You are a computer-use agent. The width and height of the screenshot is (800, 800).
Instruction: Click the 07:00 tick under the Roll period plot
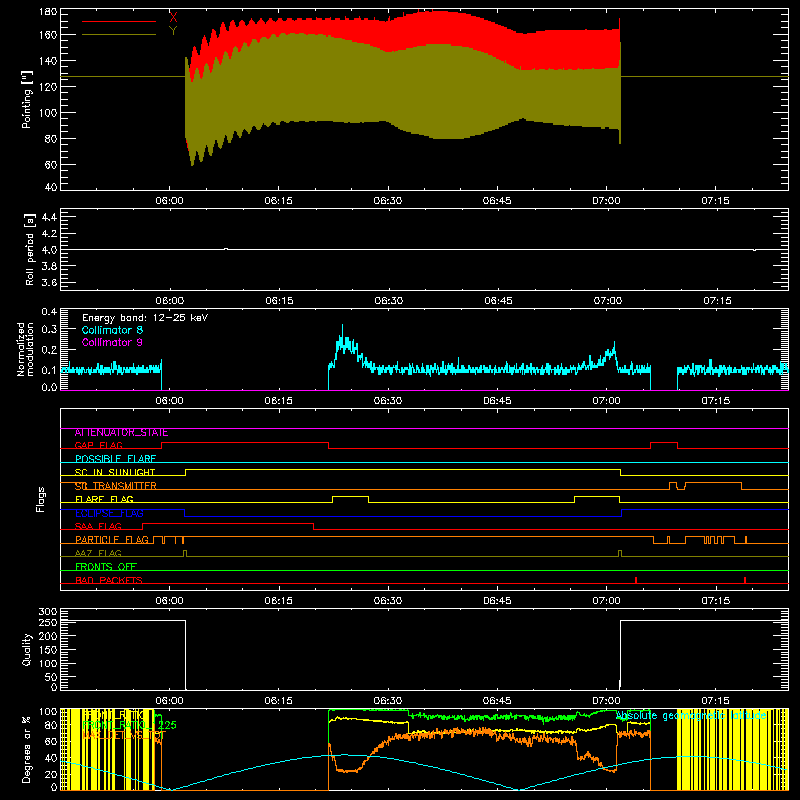click(x=607, y=301)
